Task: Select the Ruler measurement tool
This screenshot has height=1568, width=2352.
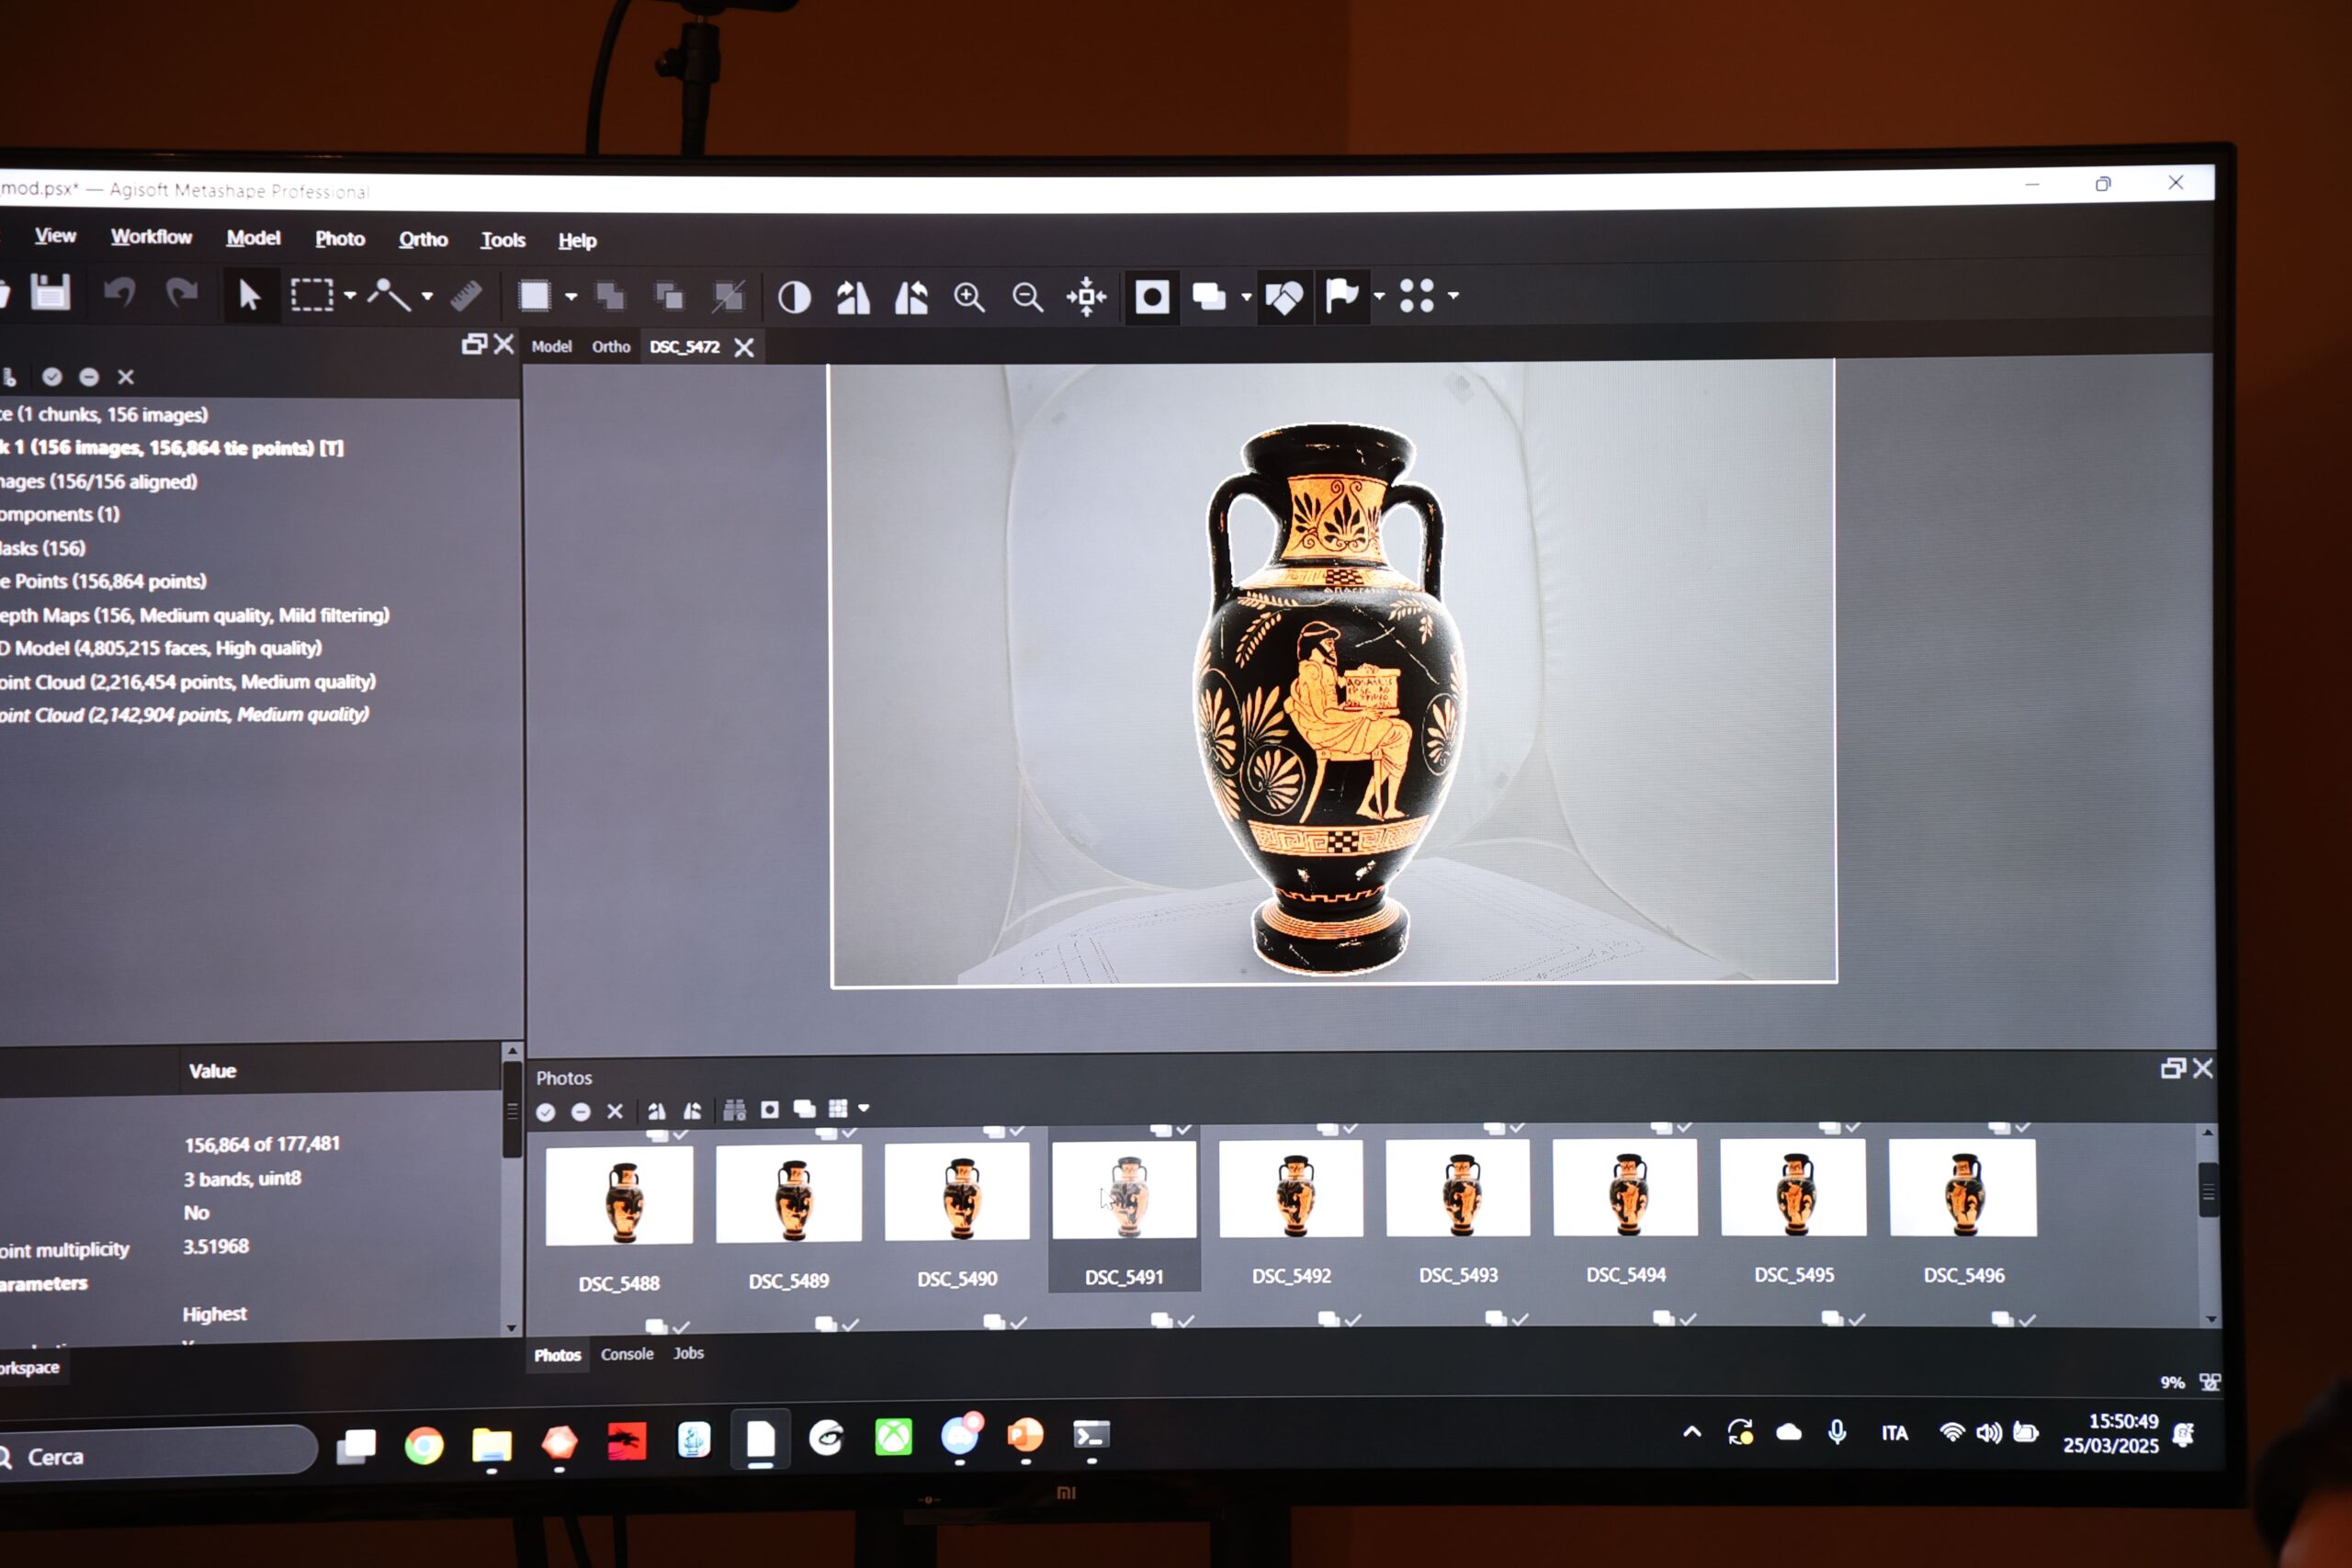Action: 466,296
